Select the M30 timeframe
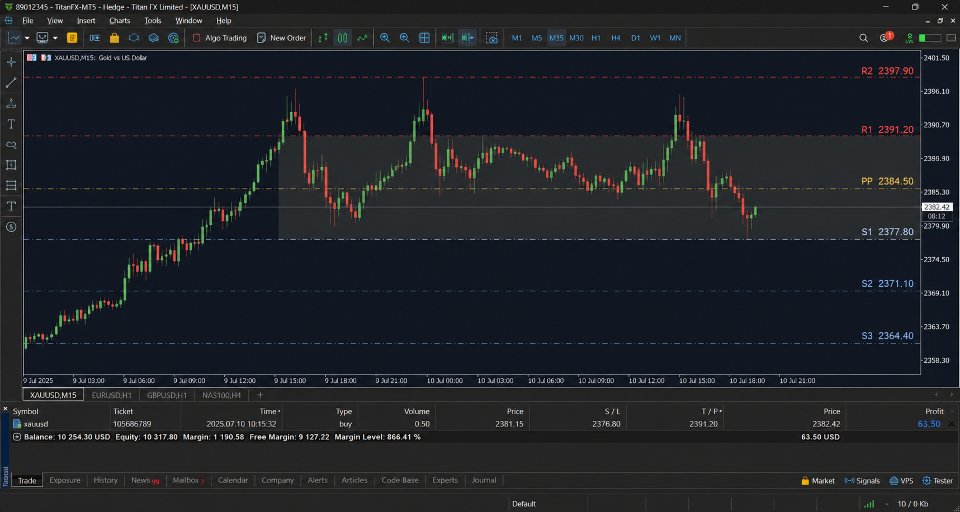960x512 pixels. (x=576, y=38)
